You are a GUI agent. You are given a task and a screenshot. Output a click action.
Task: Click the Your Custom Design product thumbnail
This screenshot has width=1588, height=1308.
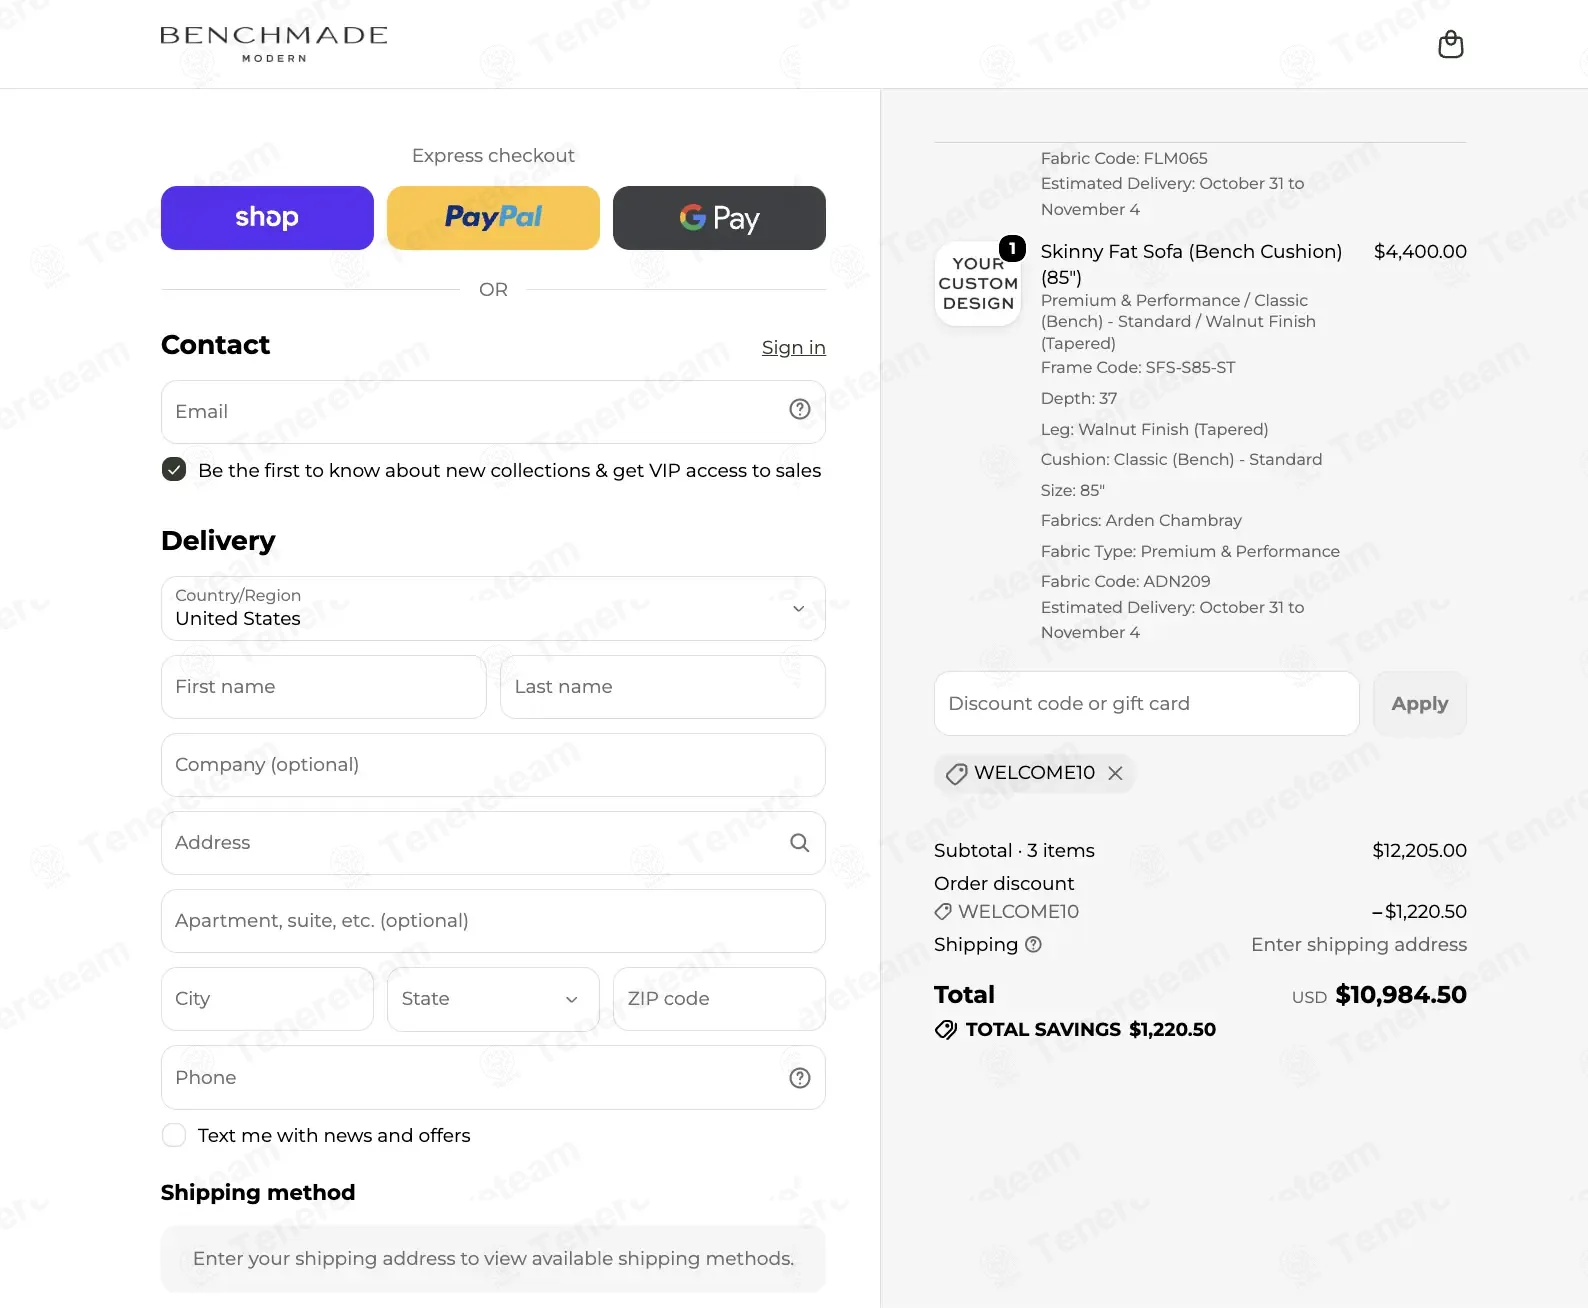978,284
